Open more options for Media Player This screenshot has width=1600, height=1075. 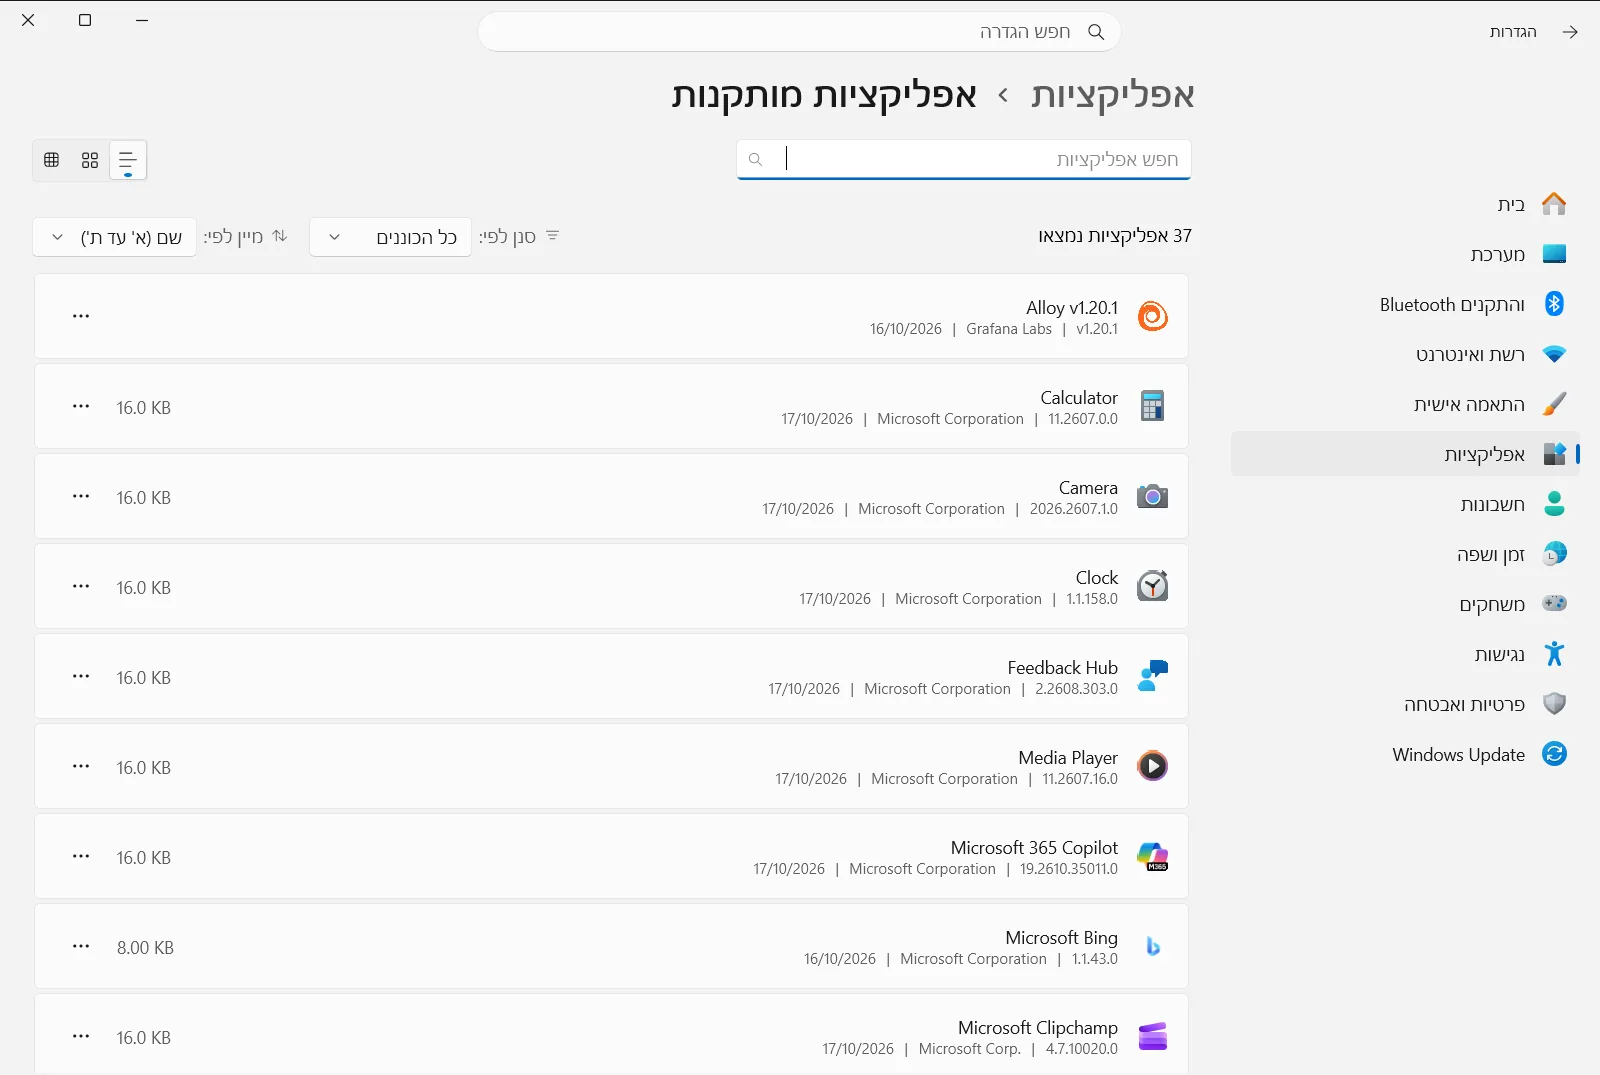click(x=81, y=766)
